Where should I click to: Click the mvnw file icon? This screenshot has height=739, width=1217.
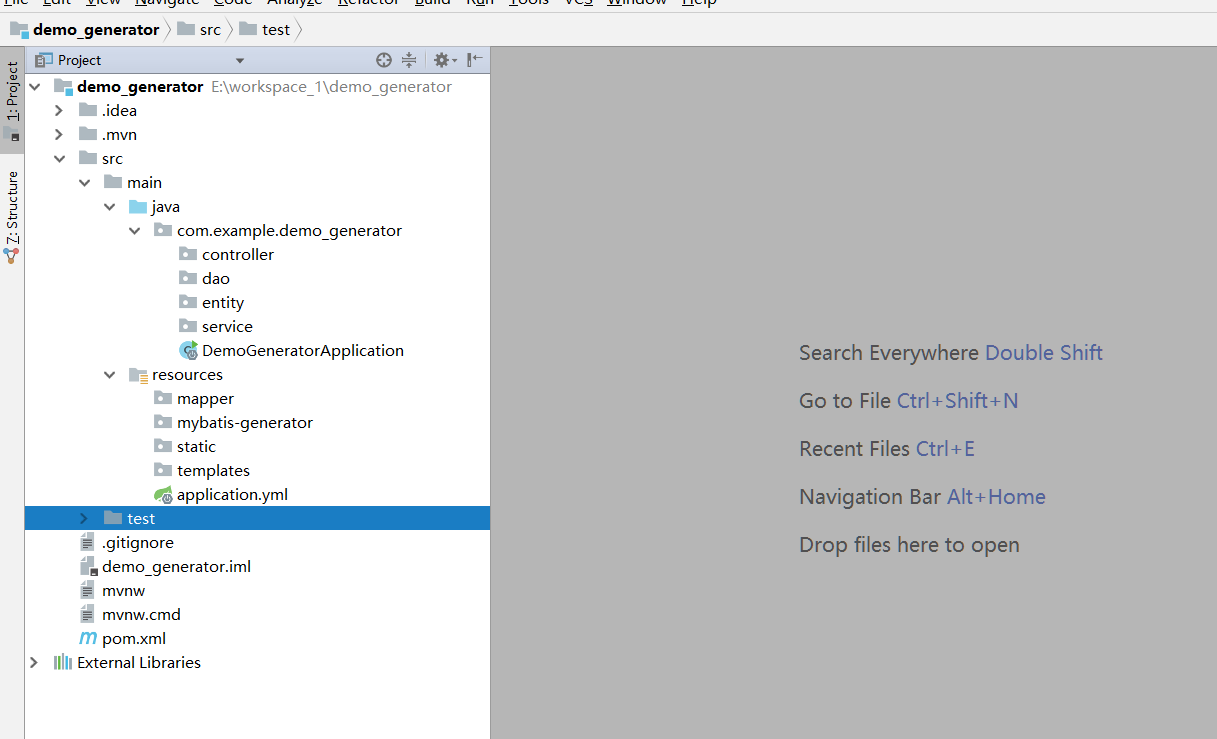point(88,590)
